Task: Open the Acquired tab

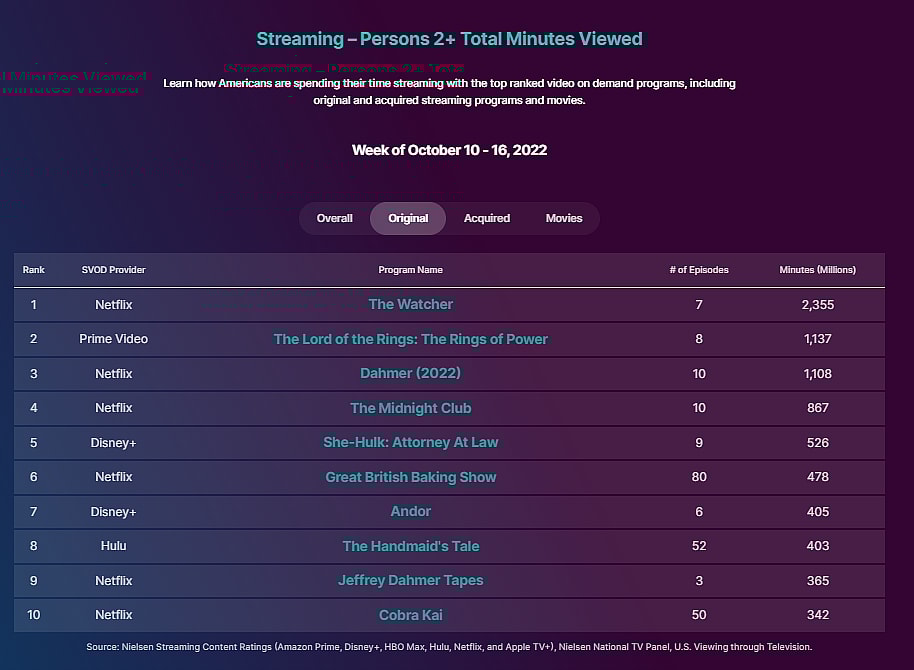Action: tap(487, 218)
